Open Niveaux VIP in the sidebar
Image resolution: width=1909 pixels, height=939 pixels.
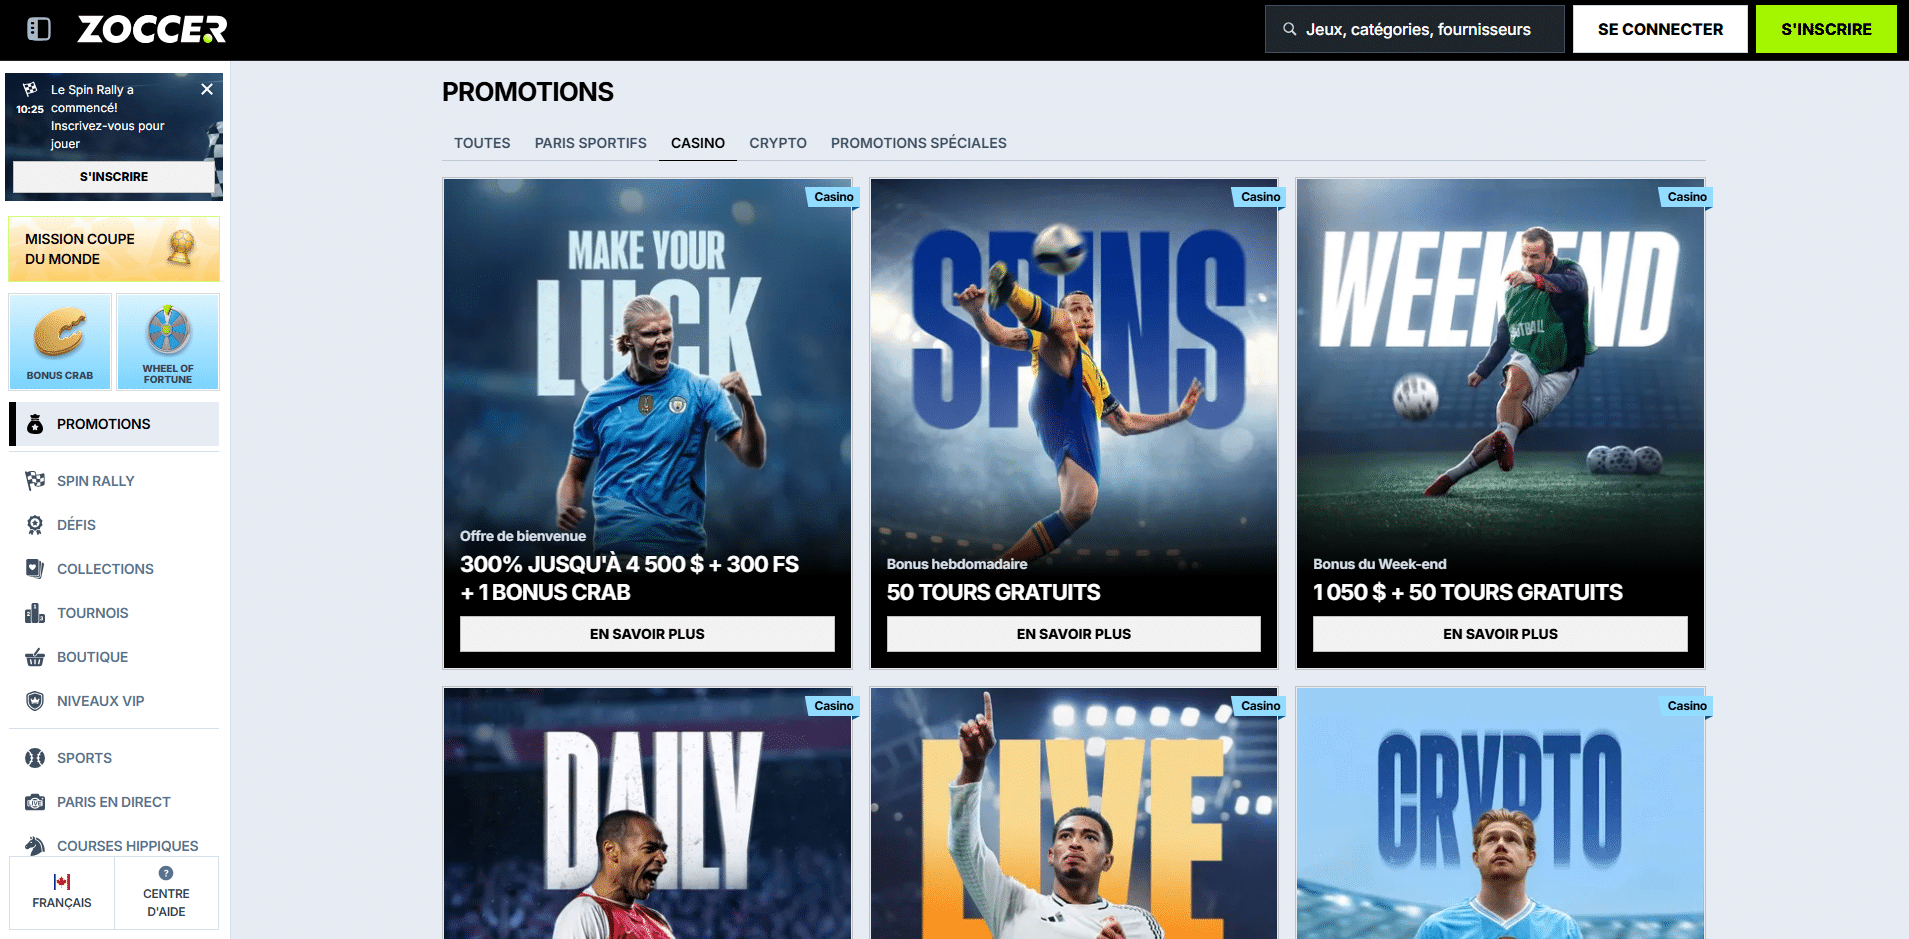pyautogui.click(x=100, y=701)
